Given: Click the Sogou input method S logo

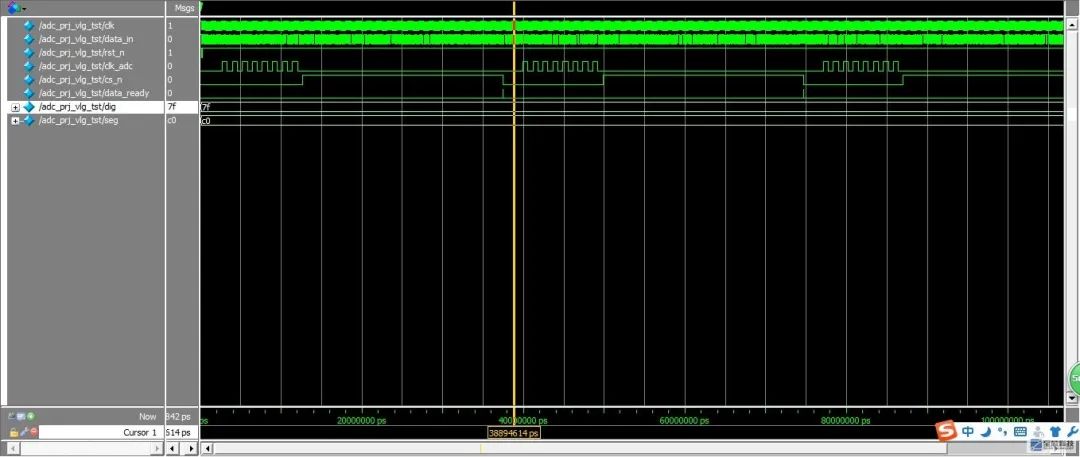Looking at the screenshot, I should tap(947, 431).
